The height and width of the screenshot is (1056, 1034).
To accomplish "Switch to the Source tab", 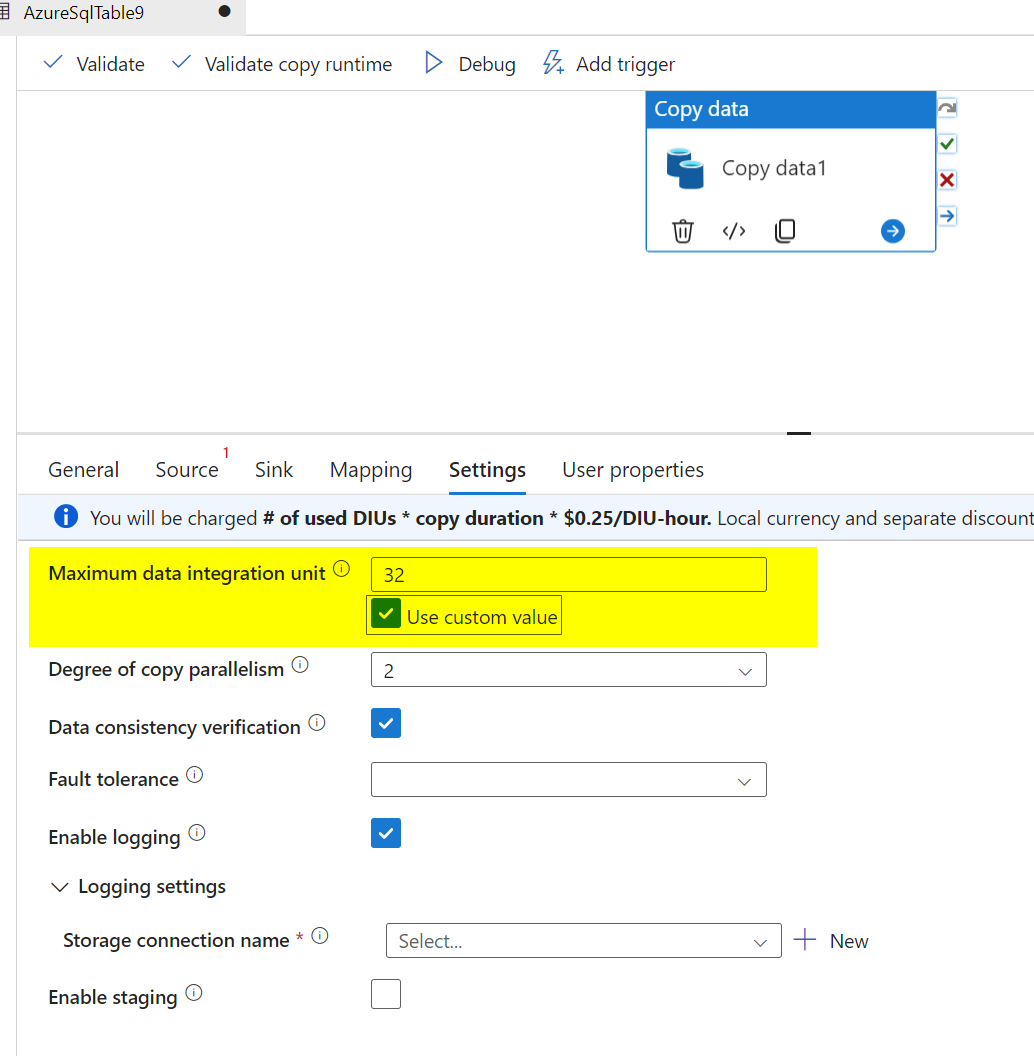I will pos(186,469).
